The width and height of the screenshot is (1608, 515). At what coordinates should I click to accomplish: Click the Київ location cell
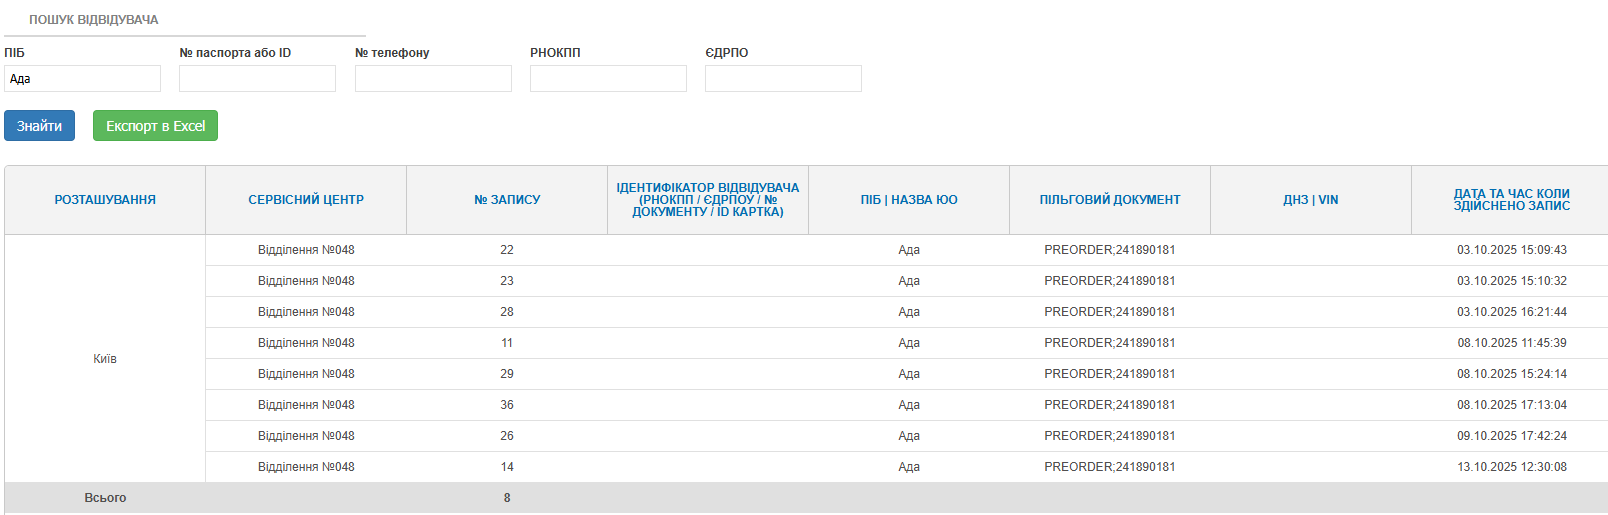click(105, 359)
